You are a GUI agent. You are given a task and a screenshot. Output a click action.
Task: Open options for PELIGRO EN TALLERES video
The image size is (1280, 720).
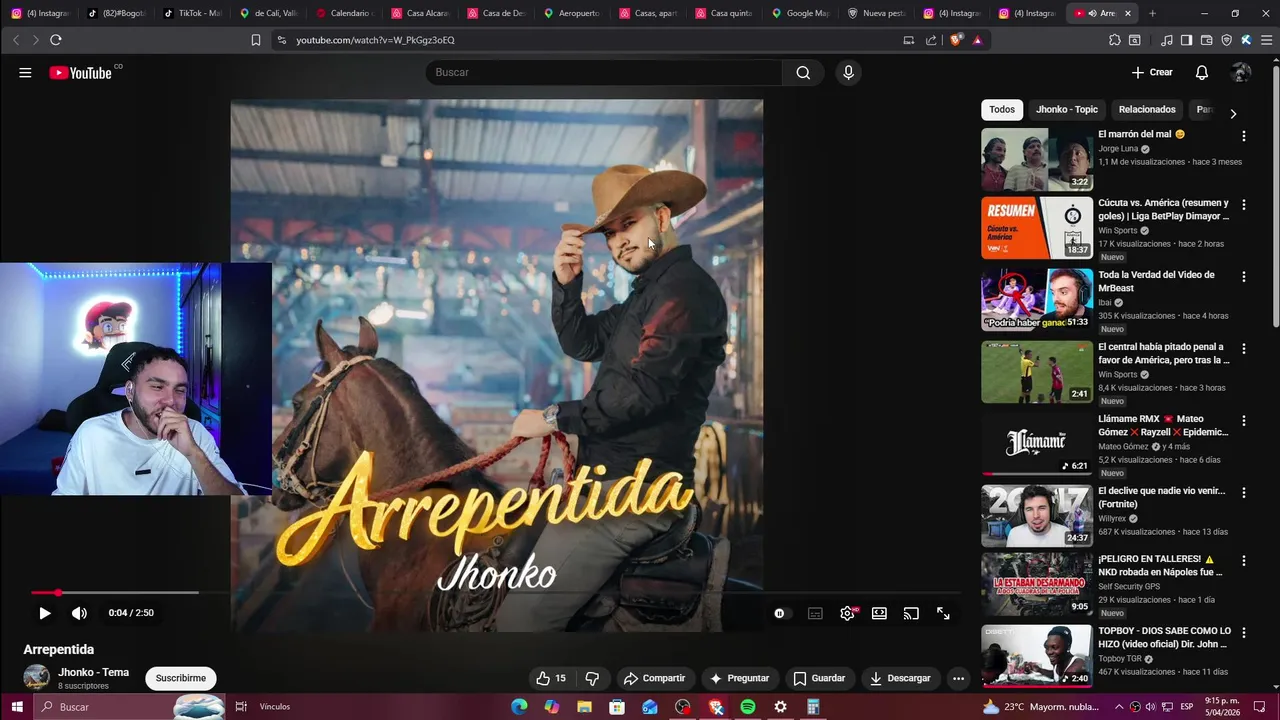point(1244,561)
